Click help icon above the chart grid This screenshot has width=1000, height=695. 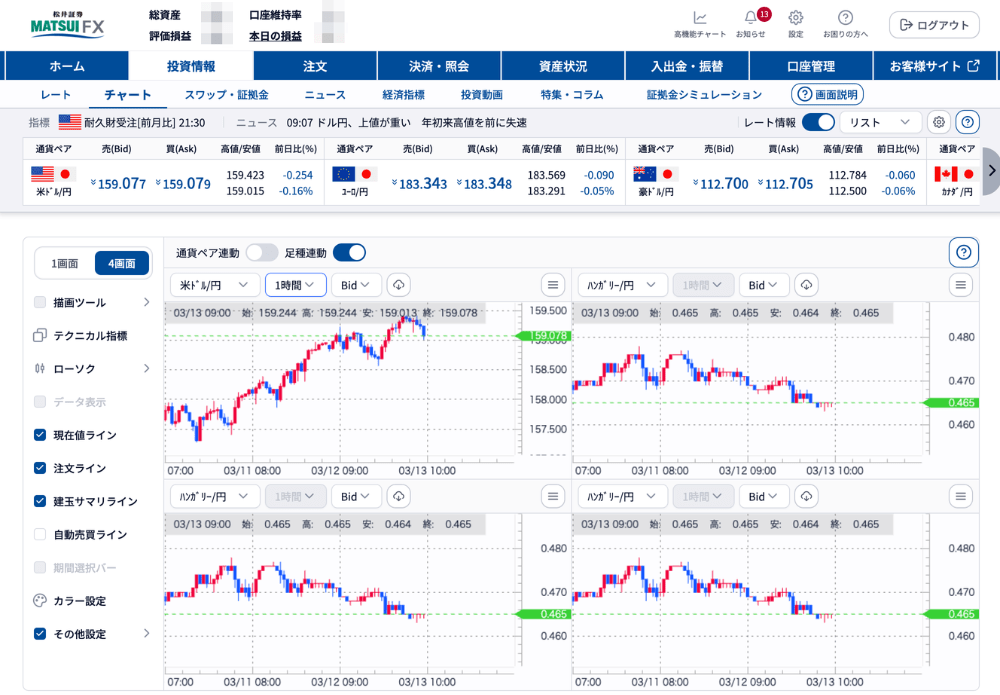pyautogui.click(x=963, y=252)
